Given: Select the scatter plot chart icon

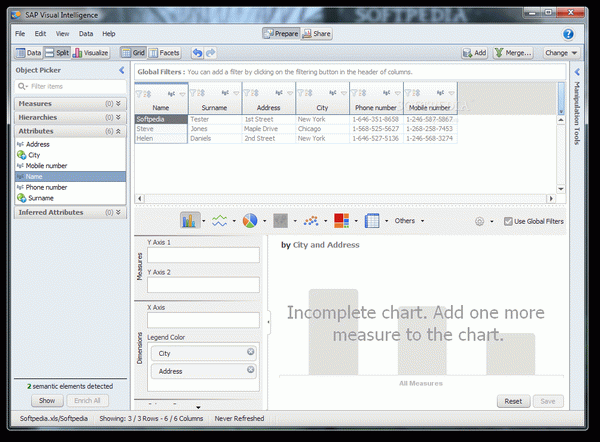Looking at the screenshot, I should (x=311, y=221).
